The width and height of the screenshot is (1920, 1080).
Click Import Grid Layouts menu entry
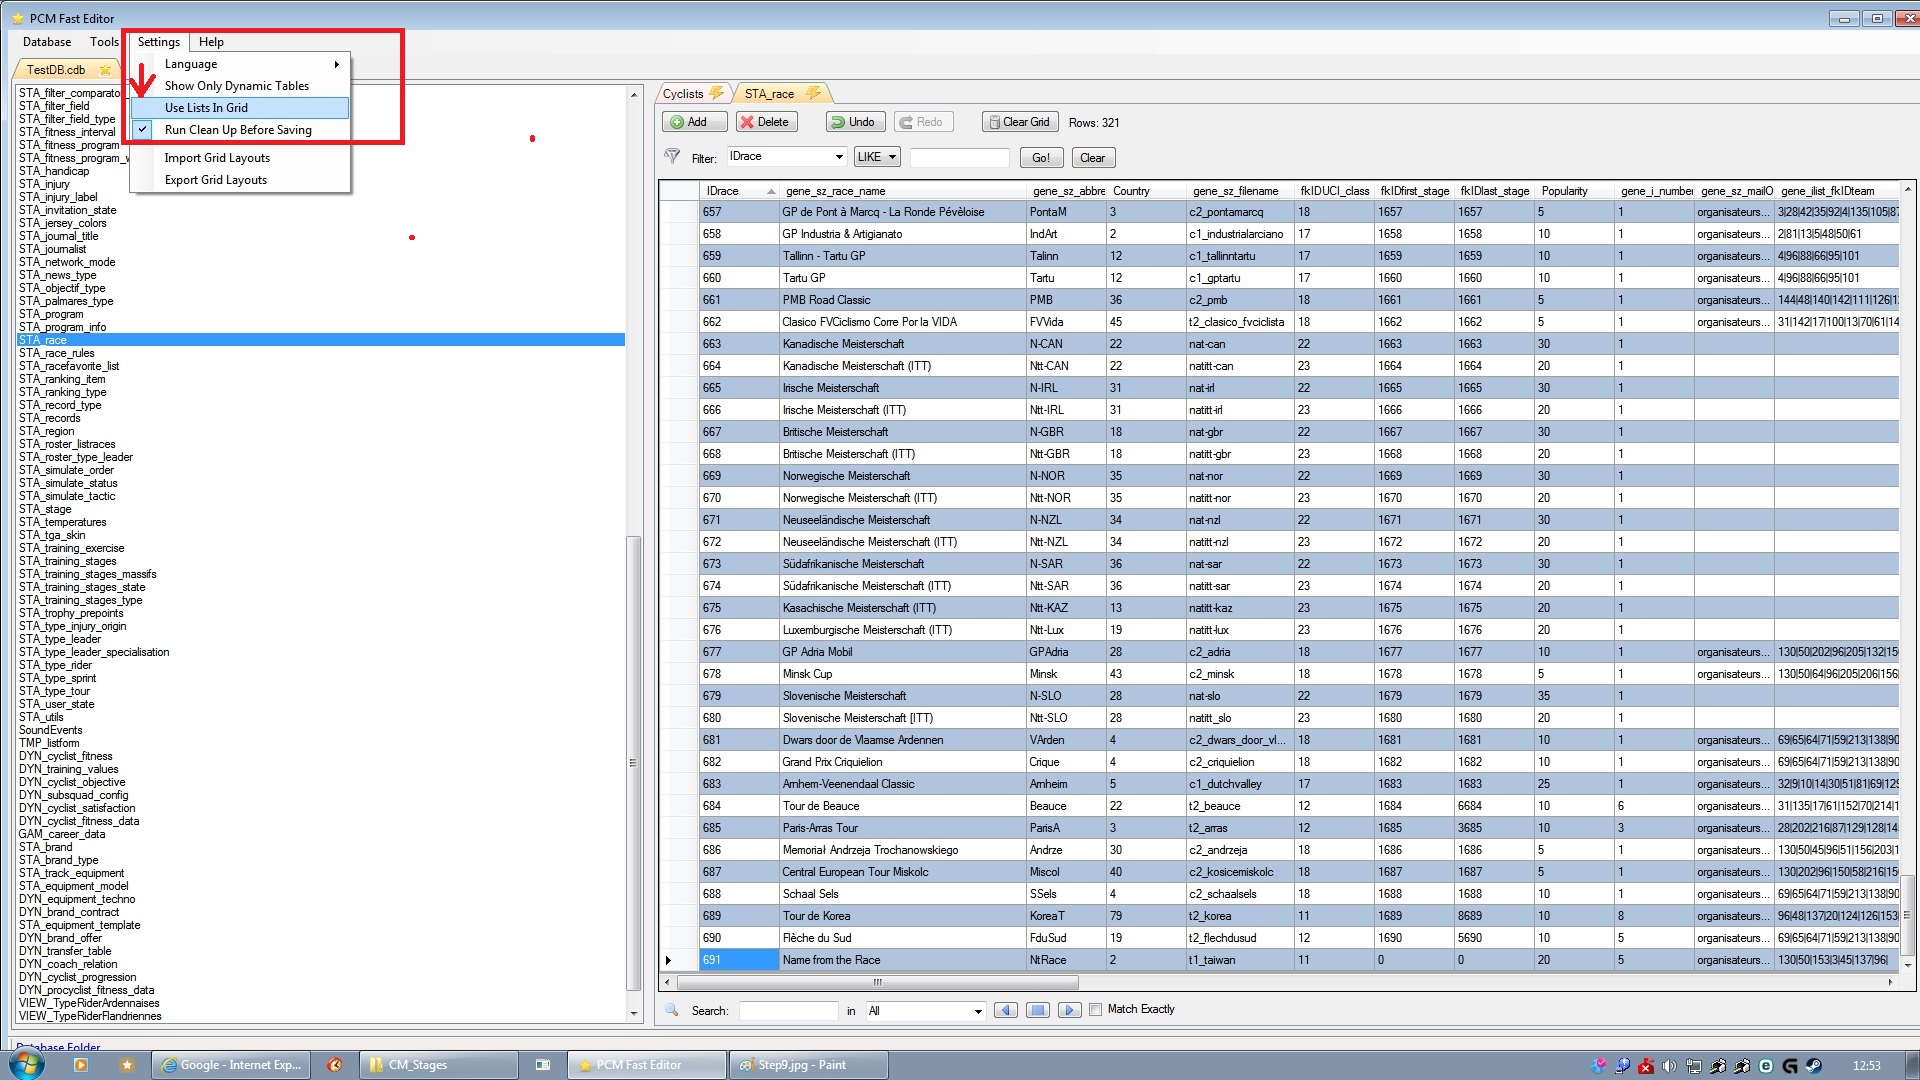pos(216,157)
